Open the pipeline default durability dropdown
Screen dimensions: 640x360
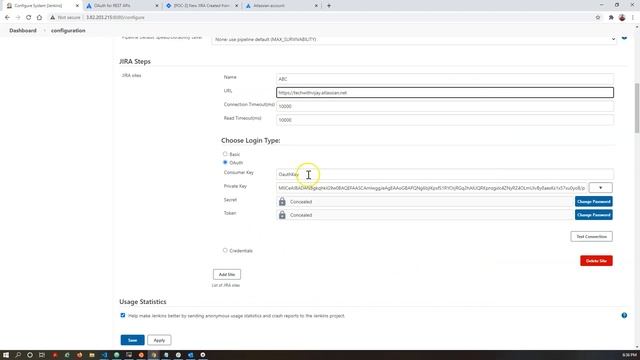[414, 39]
